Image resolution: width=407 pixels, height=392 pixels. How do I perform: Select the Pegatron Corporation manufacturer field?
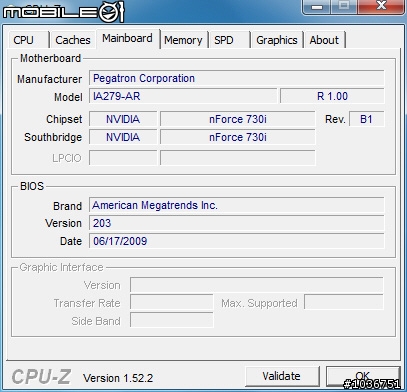click(x=237, y=78)
